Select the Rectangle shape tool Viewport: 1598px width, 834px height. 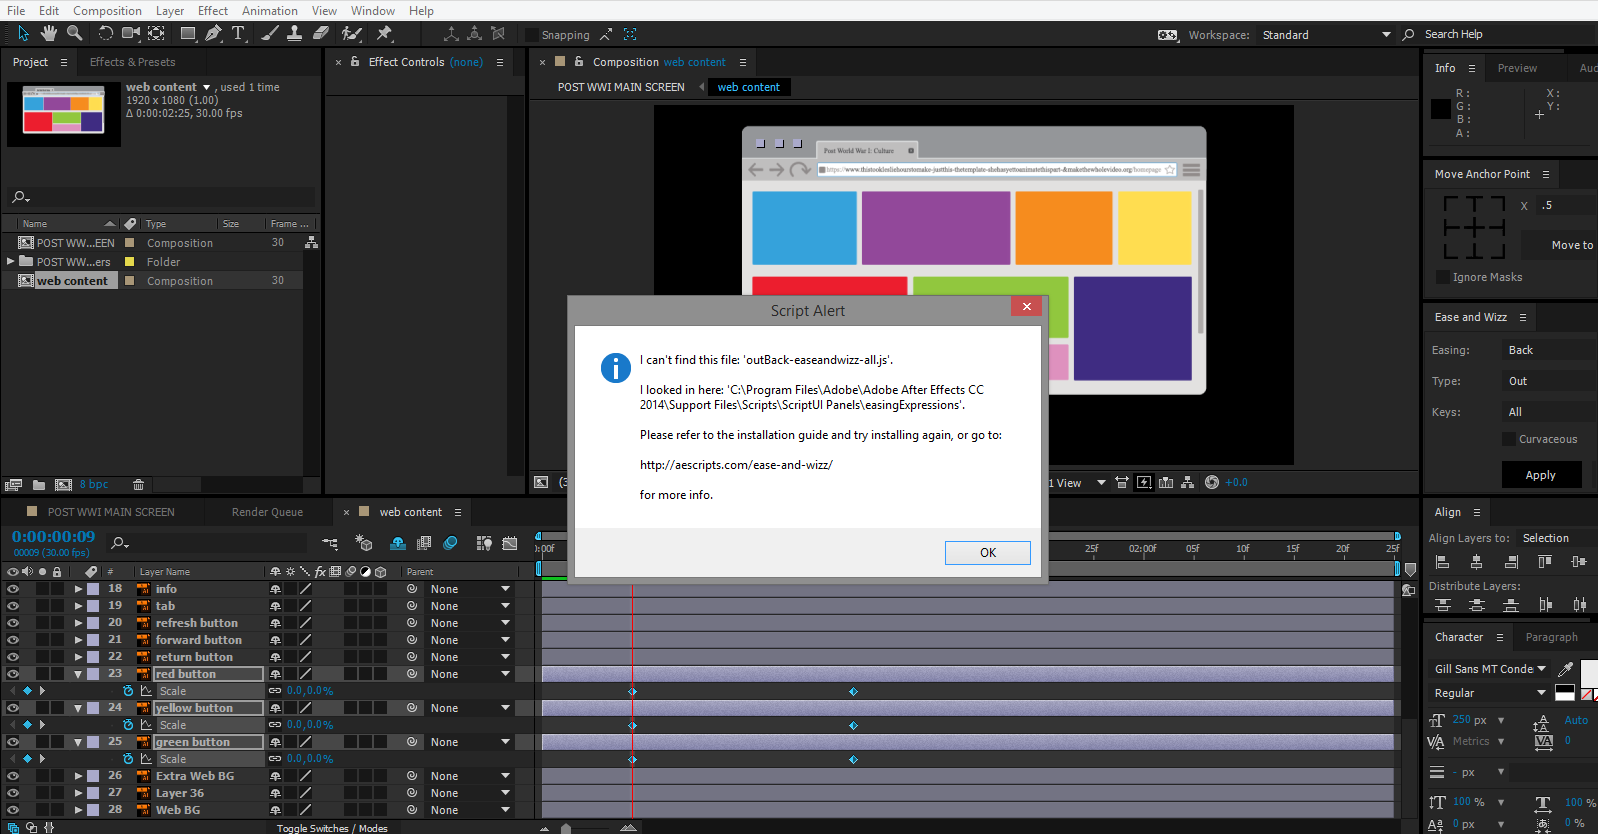point(187,34)
